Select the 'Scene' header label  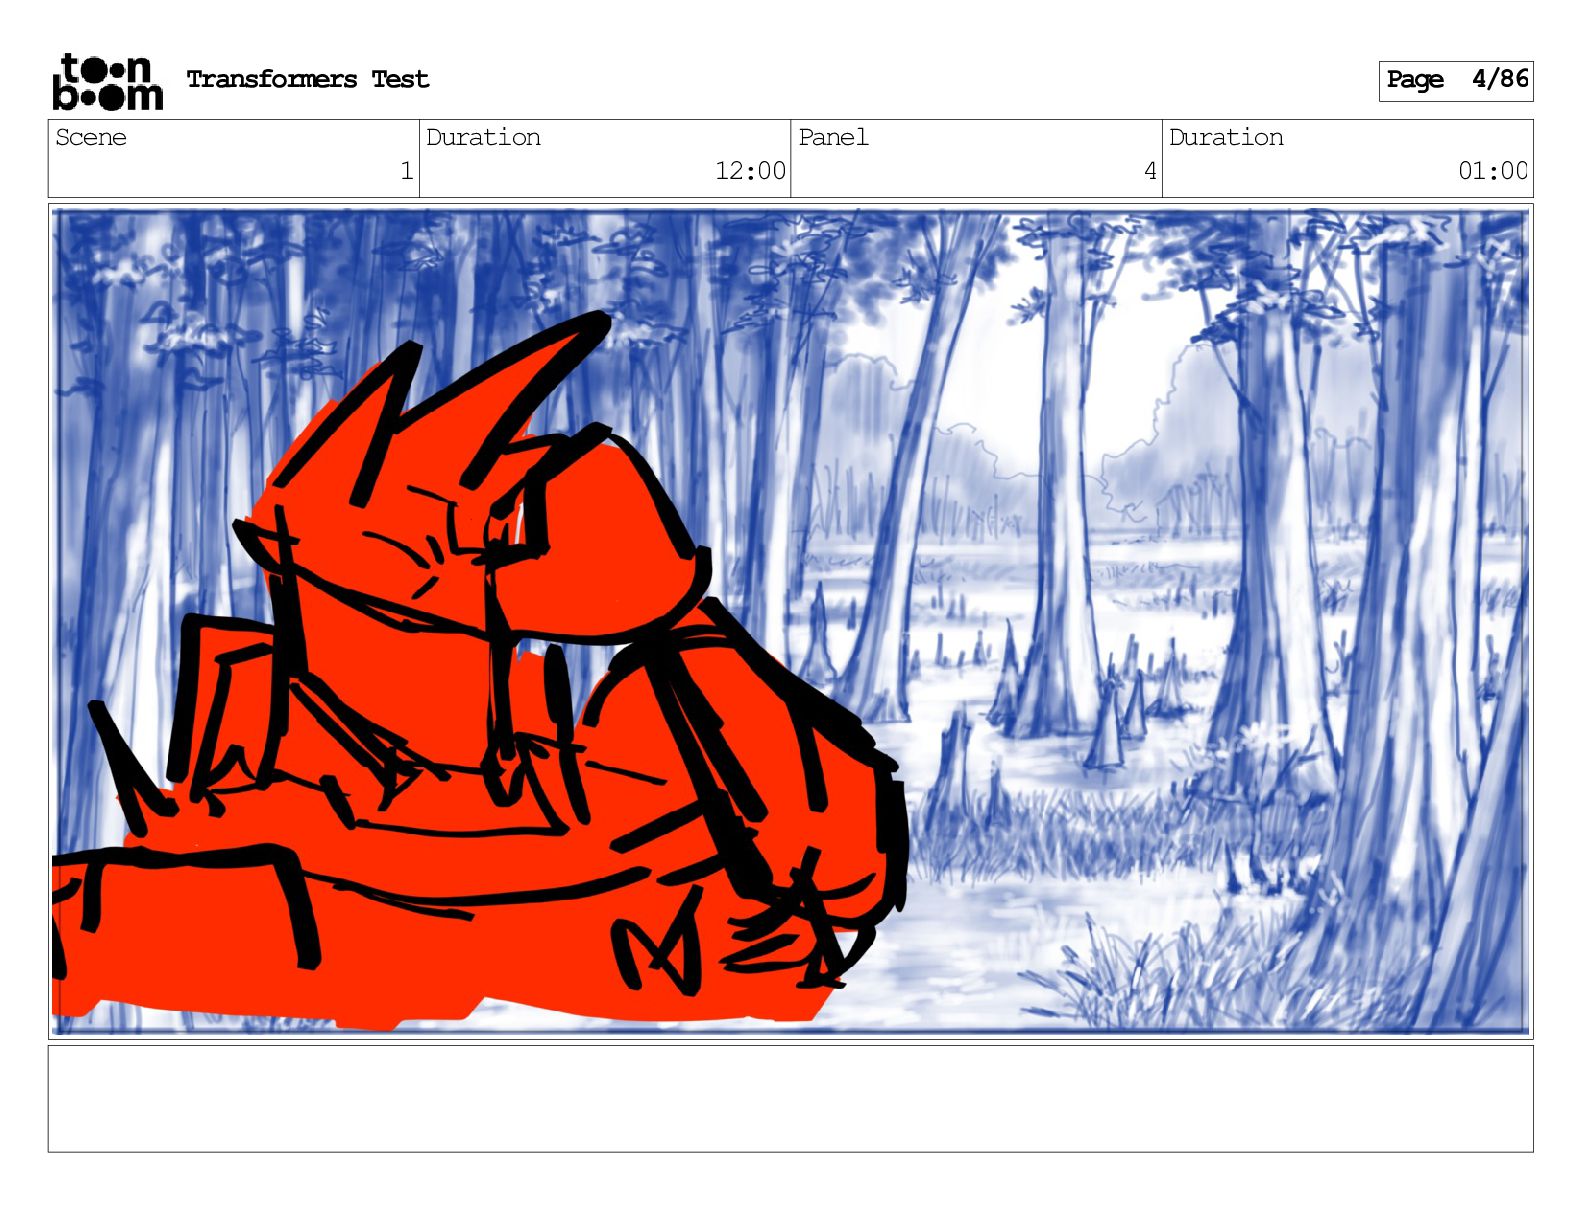(91, 137)
